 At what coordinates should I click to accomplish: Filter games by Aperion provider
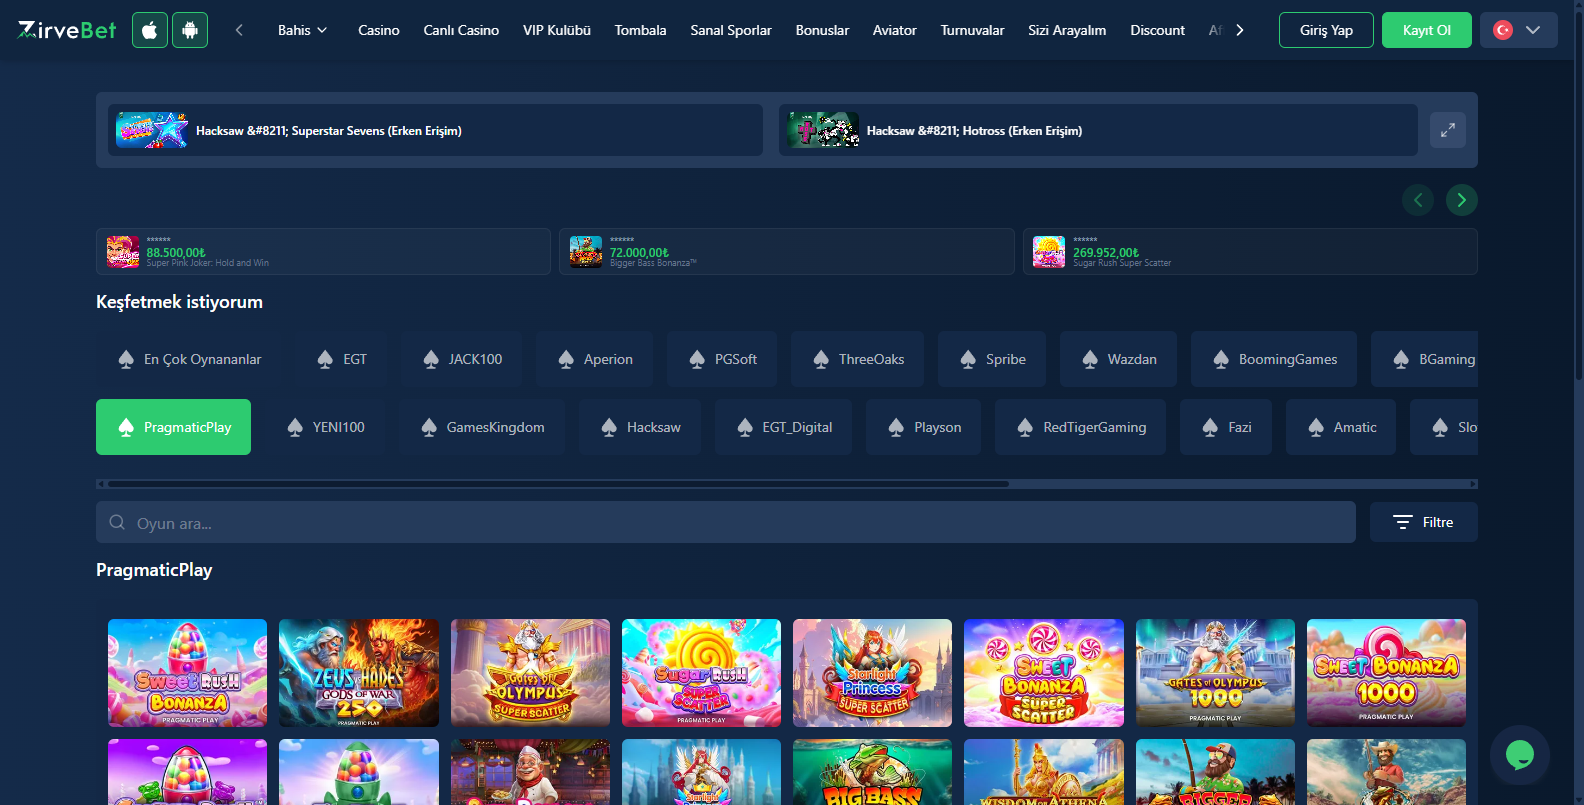coord(595,359)
